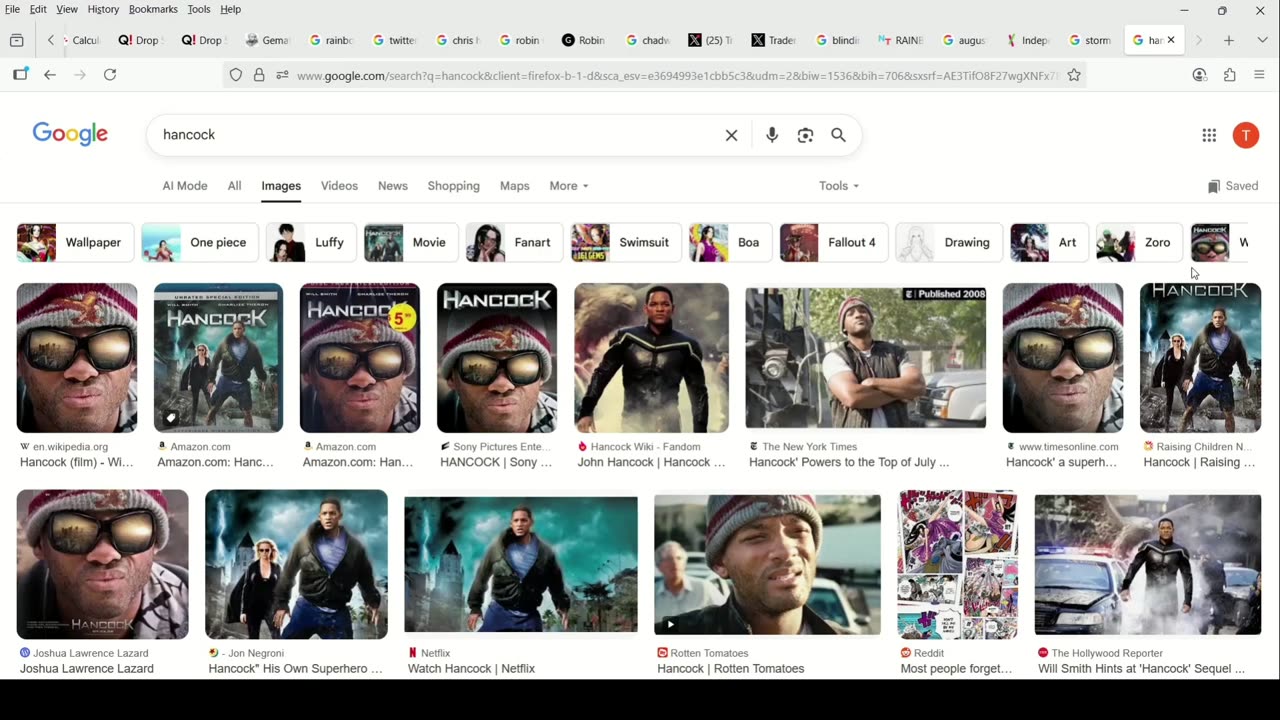Close the active hancock tab
Viewport: 1280px width, 720px height.
(x=1171, y=40)
